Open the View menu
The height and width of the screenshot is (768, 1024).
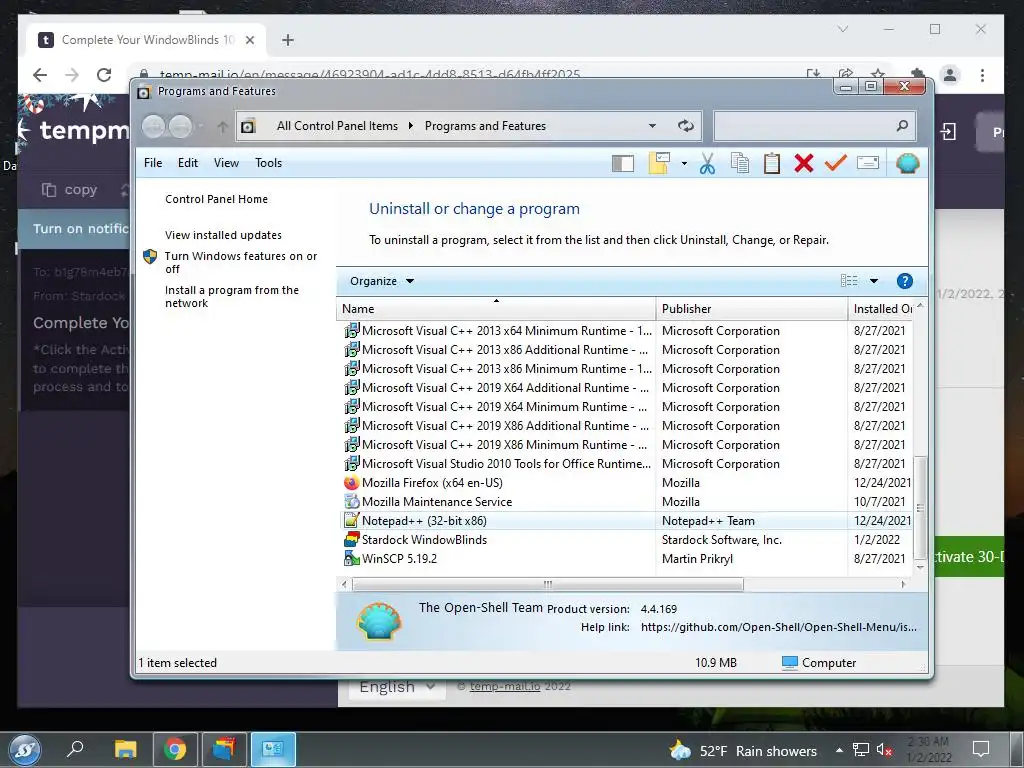[x=226, y=163]
